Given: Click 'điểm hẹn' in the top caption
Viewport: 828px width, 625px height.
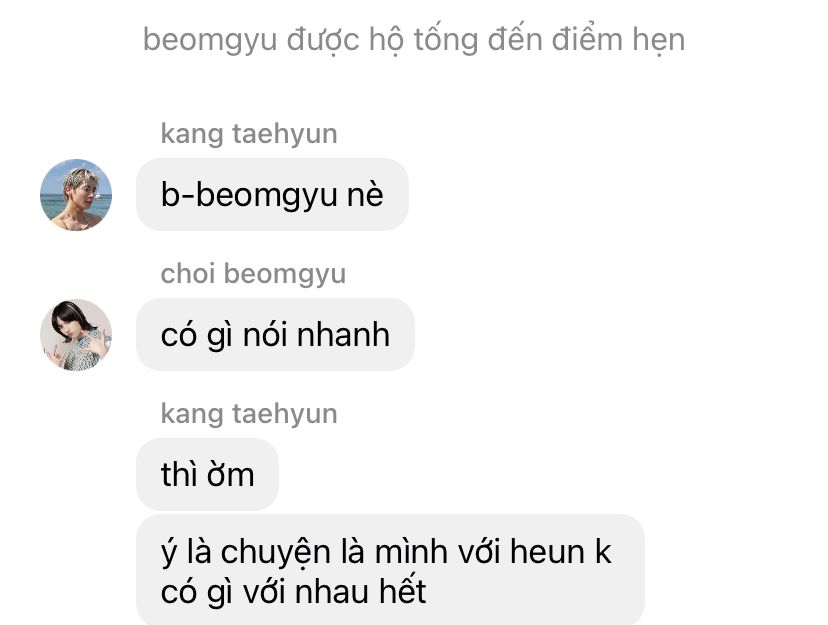Looking at the screenshot, I should coord(618,40).
